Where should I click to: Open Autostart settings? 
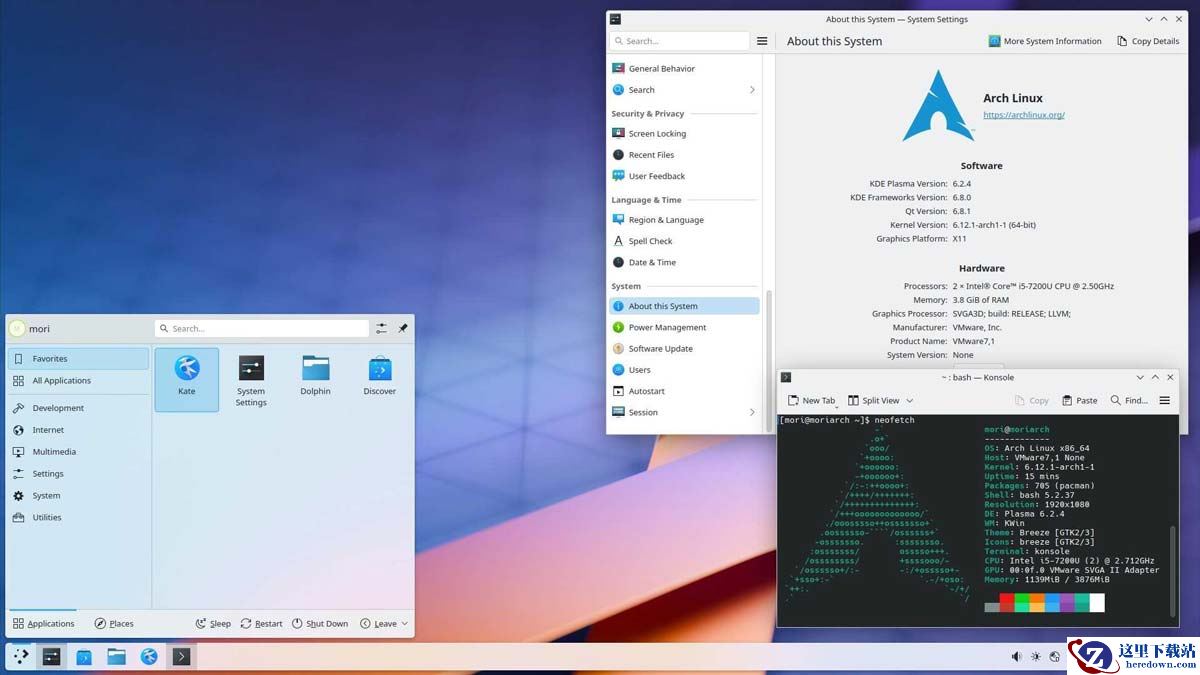(x=684, y=391)
